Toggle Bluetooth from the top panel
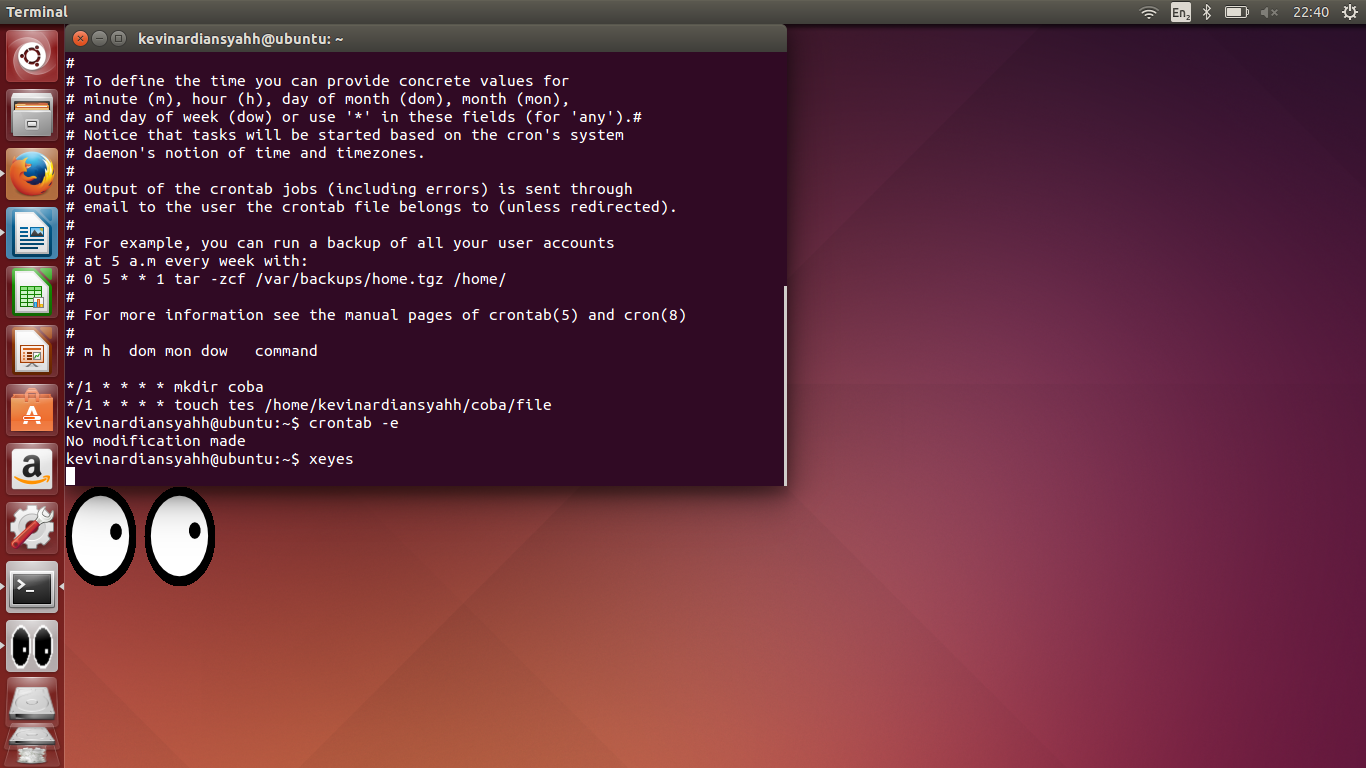The image size is (1366, 768). (x=1206, y=12)
